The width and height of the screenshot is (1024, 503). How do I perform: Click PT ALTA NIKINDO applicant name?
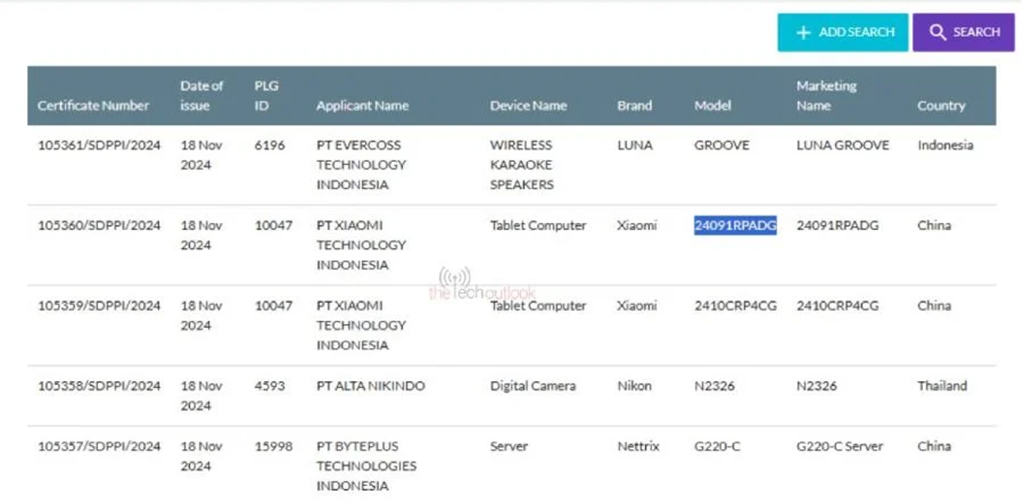[x=372, y=385]
